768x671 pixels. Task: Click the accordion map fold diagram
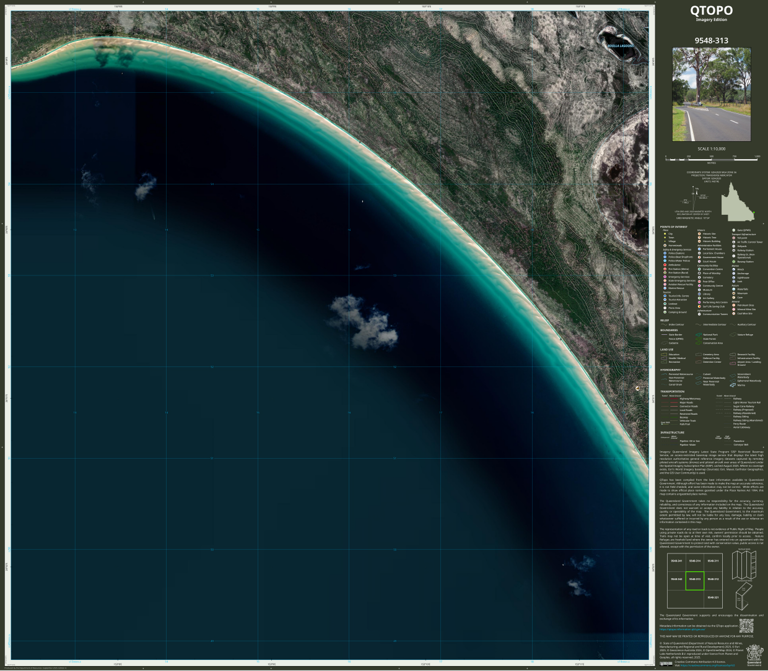coord(744,565)
